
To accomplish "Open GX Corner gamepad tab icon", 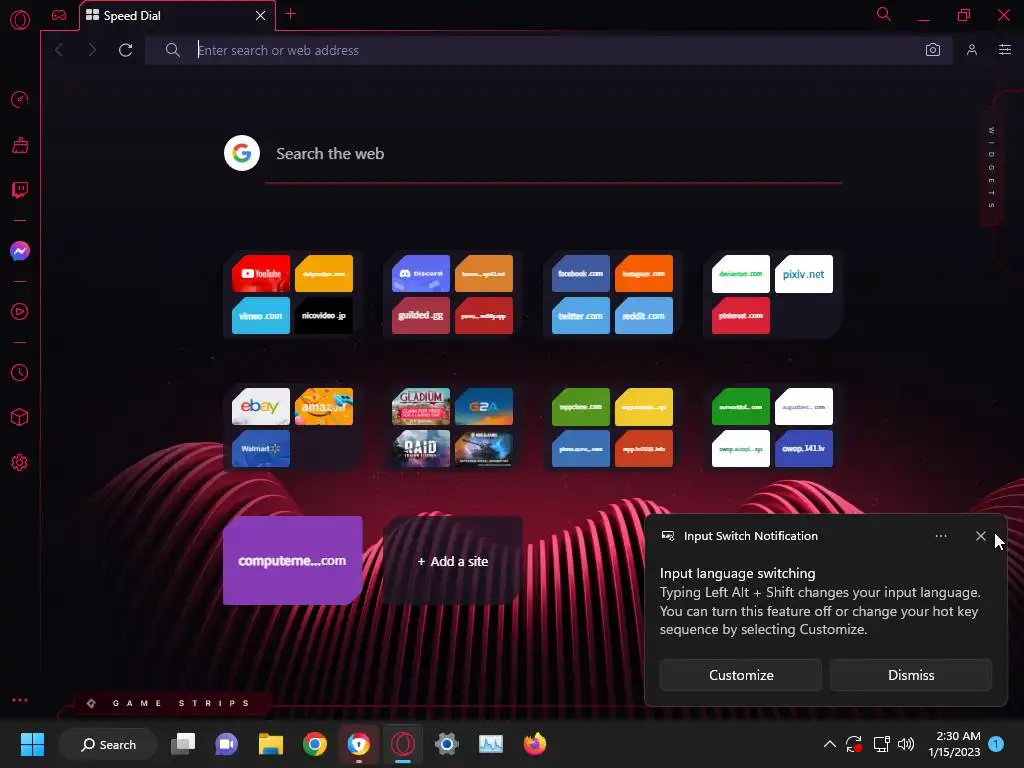I will point(59,15).
